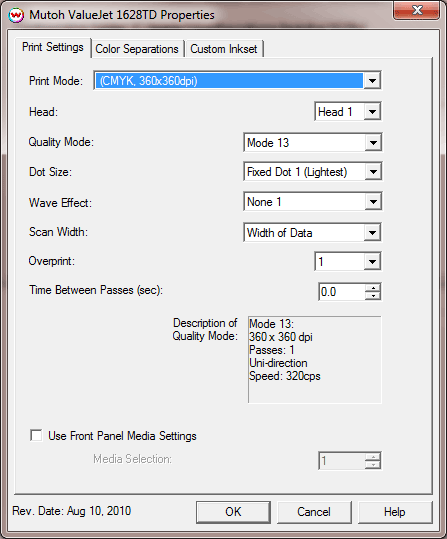Open Help for printer properties
The width and height of the screenshot is (447, 539).
tap(395, 512)
